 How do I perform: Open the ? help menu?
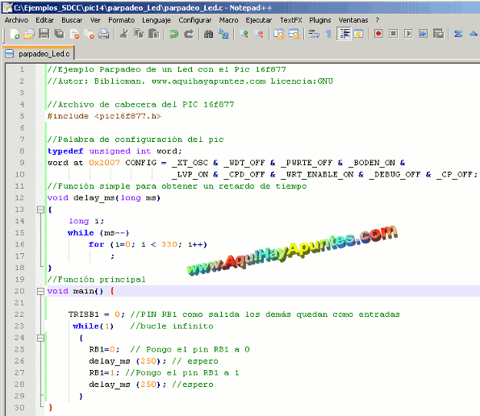point(377,20)
